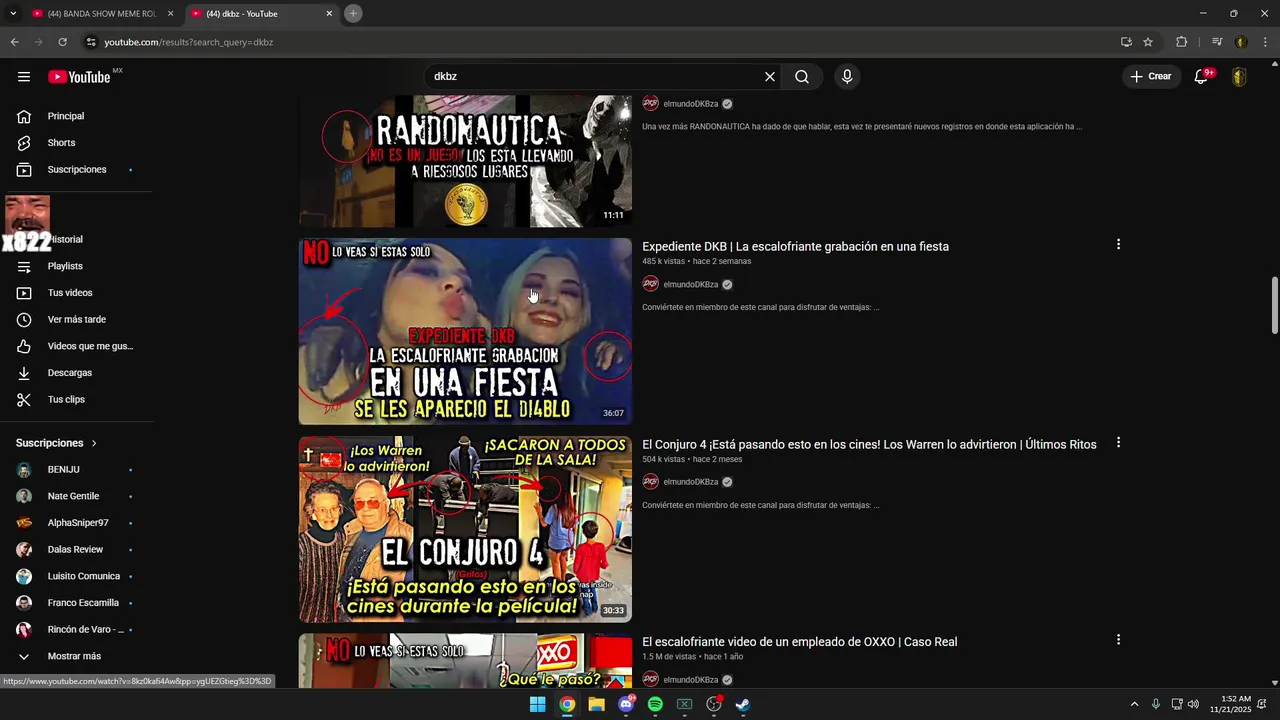Open Expediente DKB fiesta thumbnail
The image size is (1280, 720).
(465, 331)
